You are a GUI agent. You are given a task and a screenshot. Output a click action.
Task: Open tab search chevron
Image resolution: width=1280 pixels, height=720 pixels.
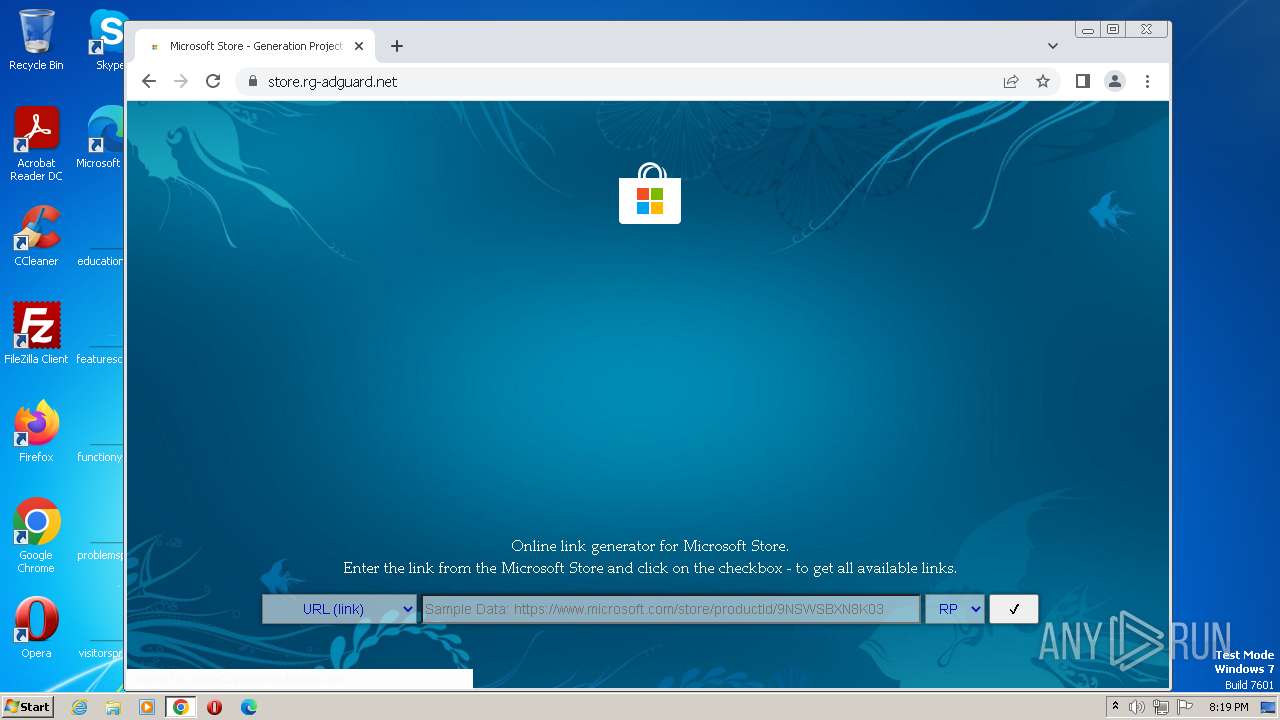tap(1053, 46)
